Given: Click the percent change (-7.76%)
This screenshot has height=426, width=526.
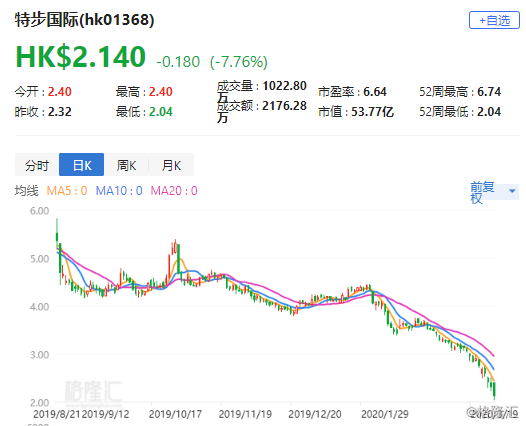Looking at the screenshot, I should point(239,62).
